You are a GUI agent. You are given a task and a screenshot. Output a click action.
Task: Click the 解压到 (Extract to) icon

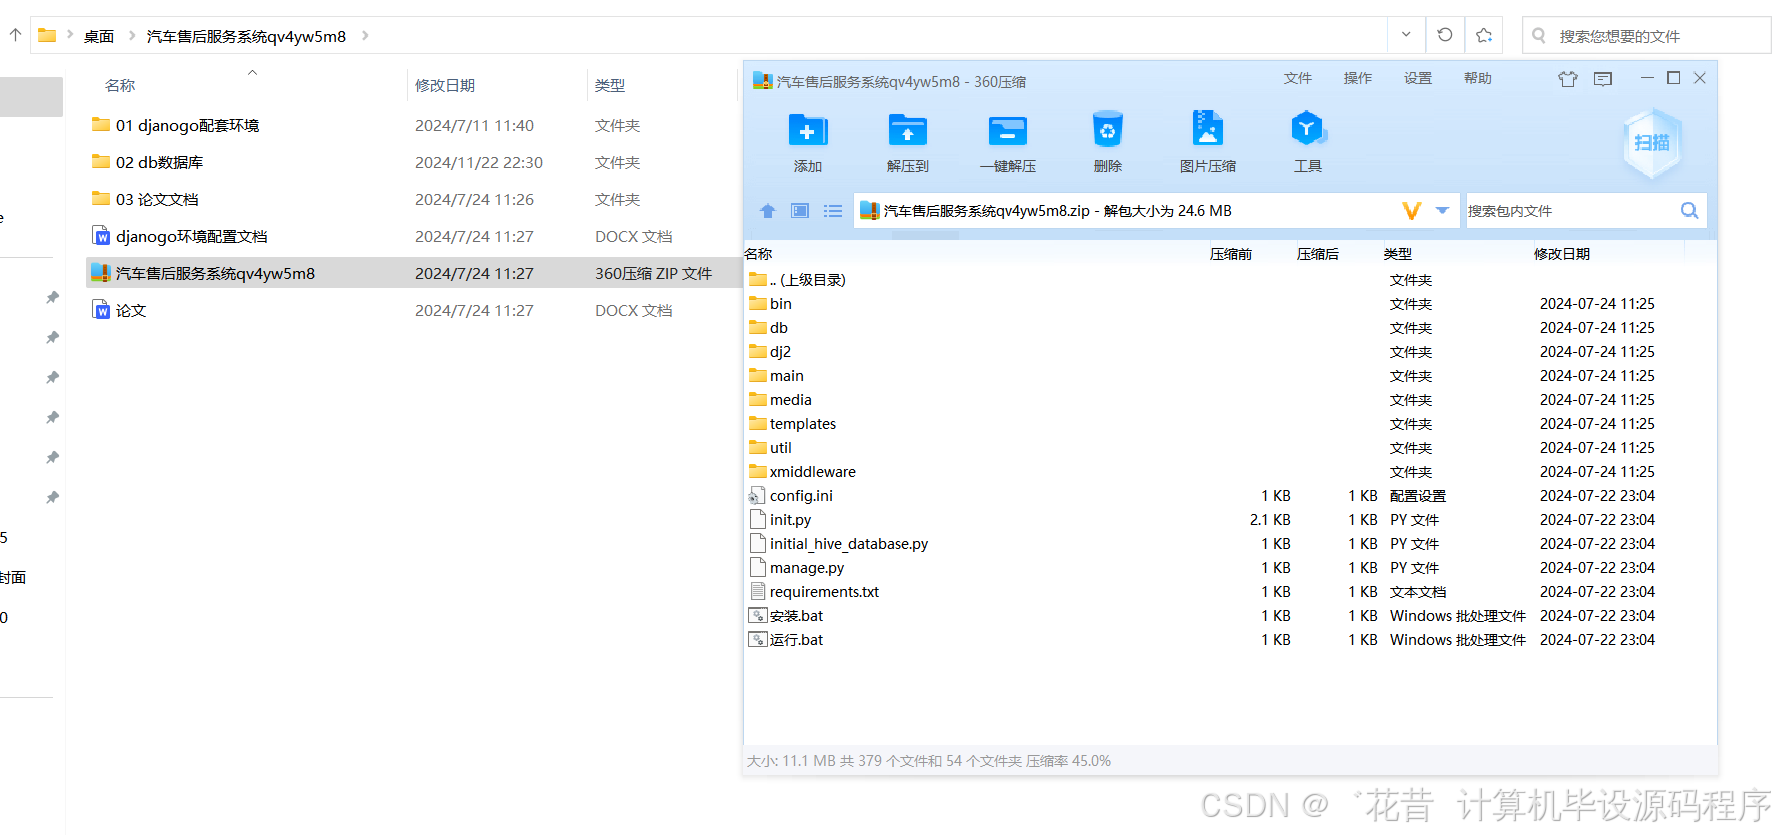[908, 130]
